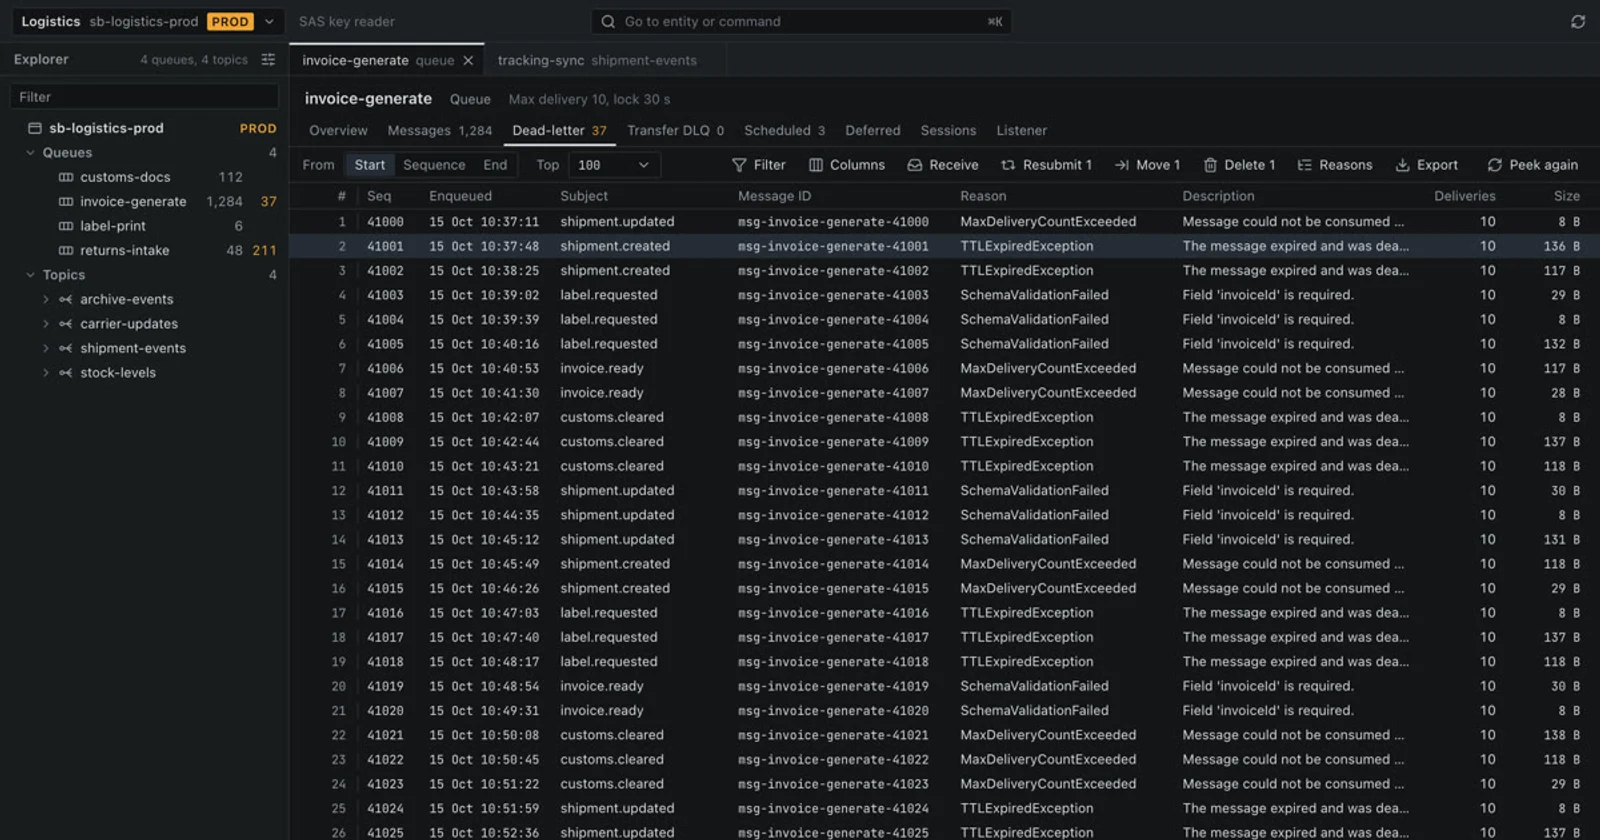The image size is (1600, 840).
Task: Export the dead-letter messages
Action: click(x=1426, y=165)
